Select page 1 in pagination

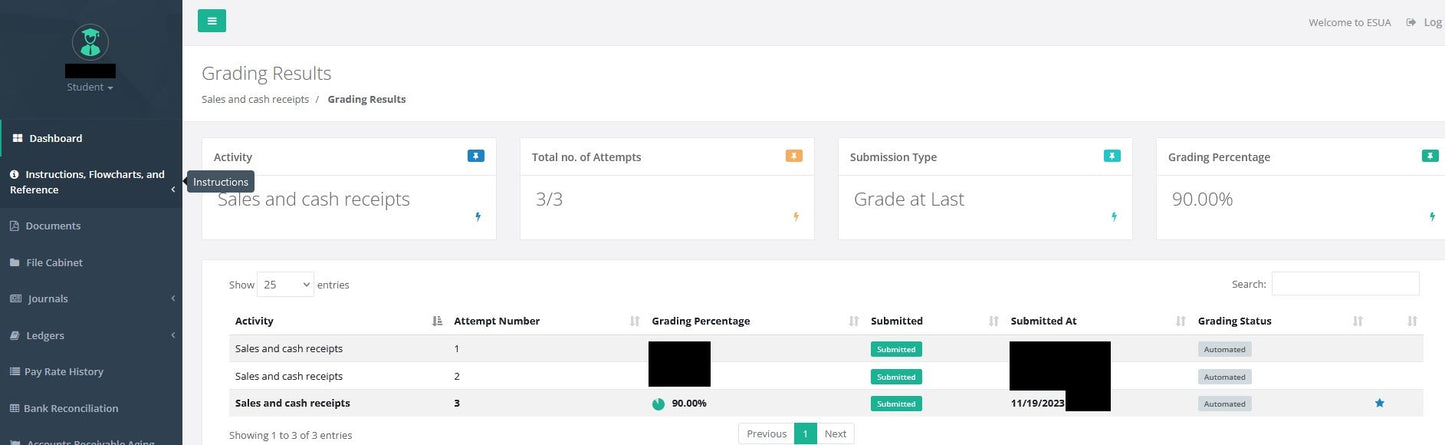805,434
